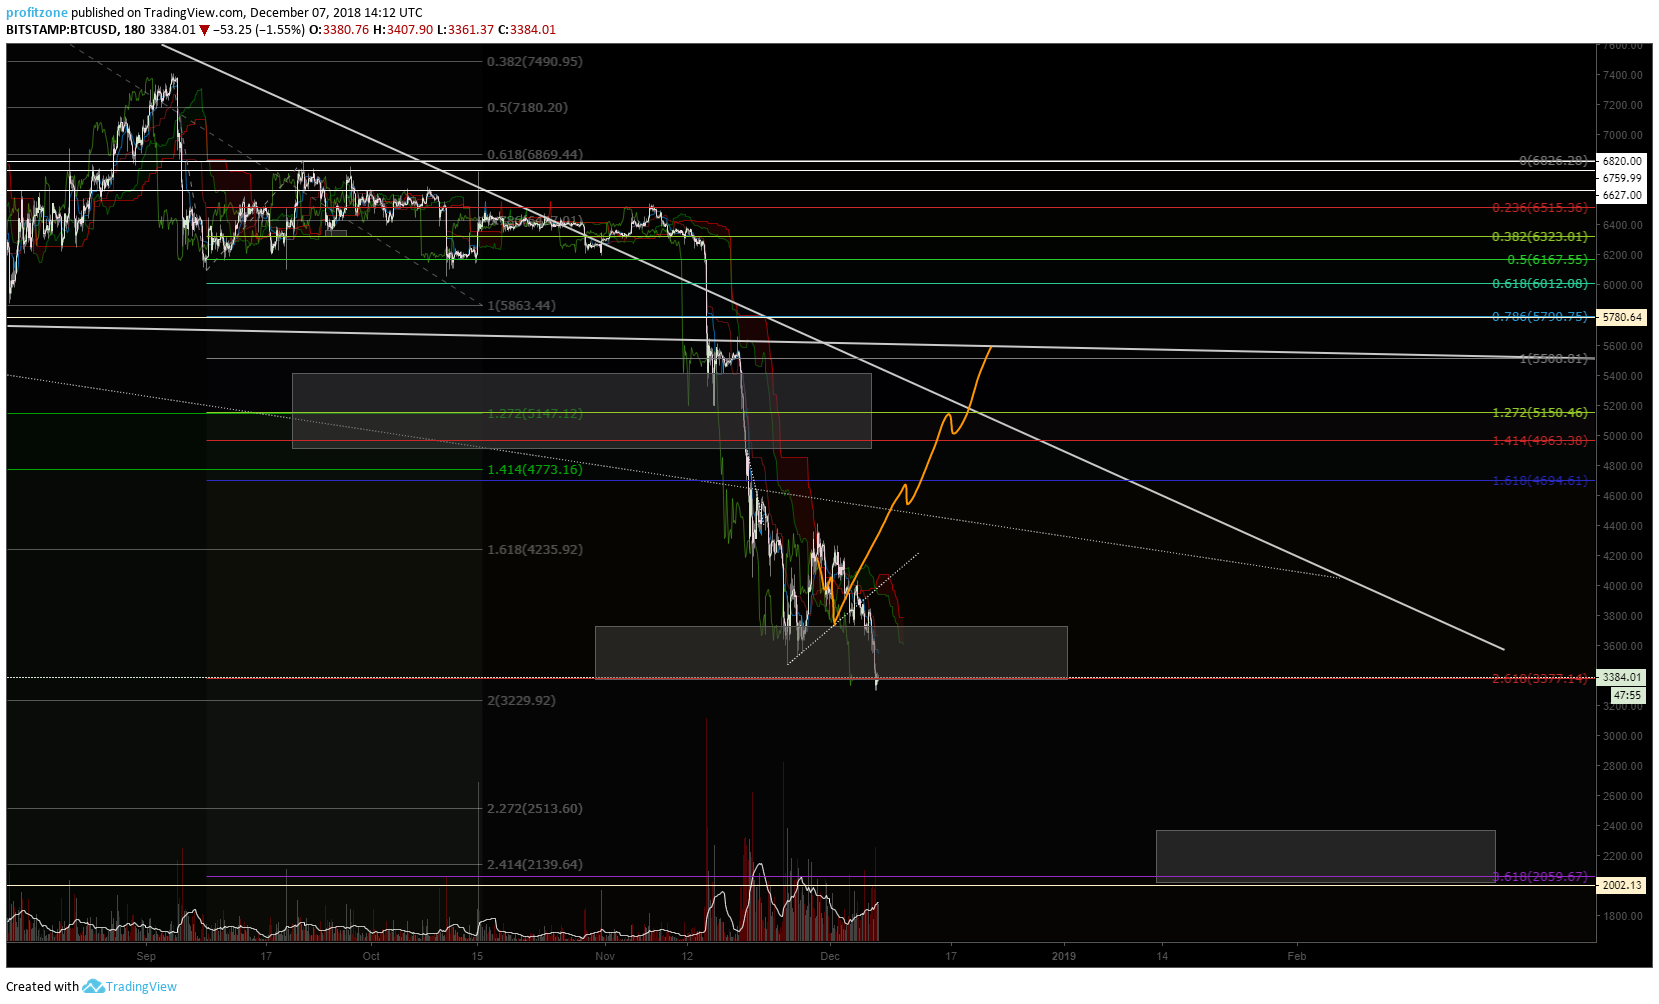Click the 47:55 bar countdown label
The height and width of the screenshot is (1004, 1659).
(1627, 695)
